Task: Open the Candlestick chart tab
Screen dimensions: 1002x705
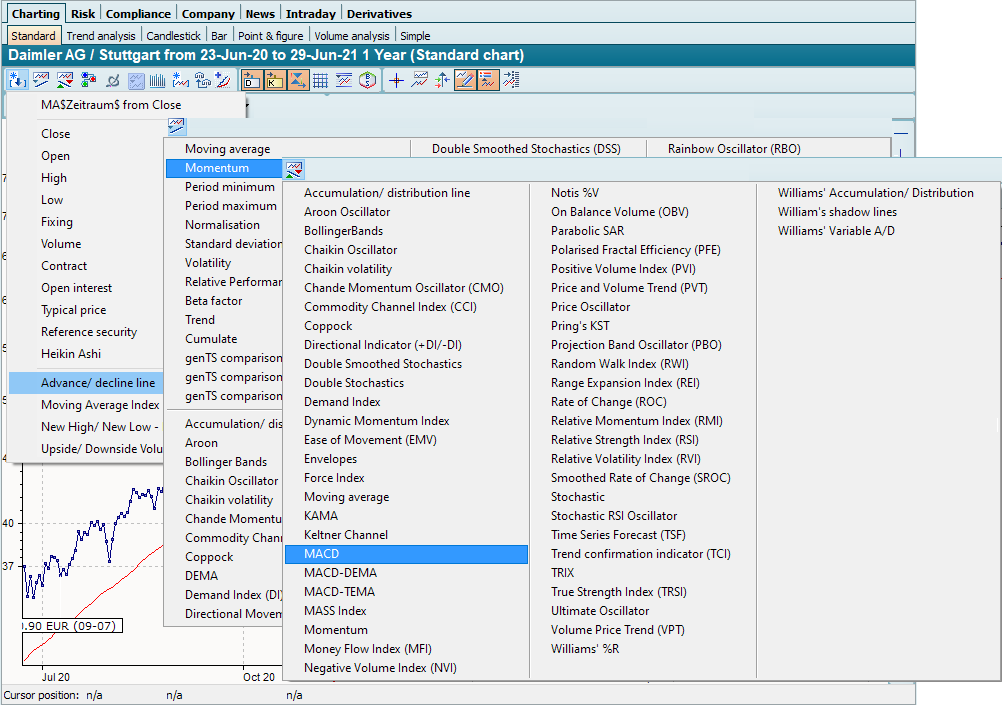Action: (173, 36)
